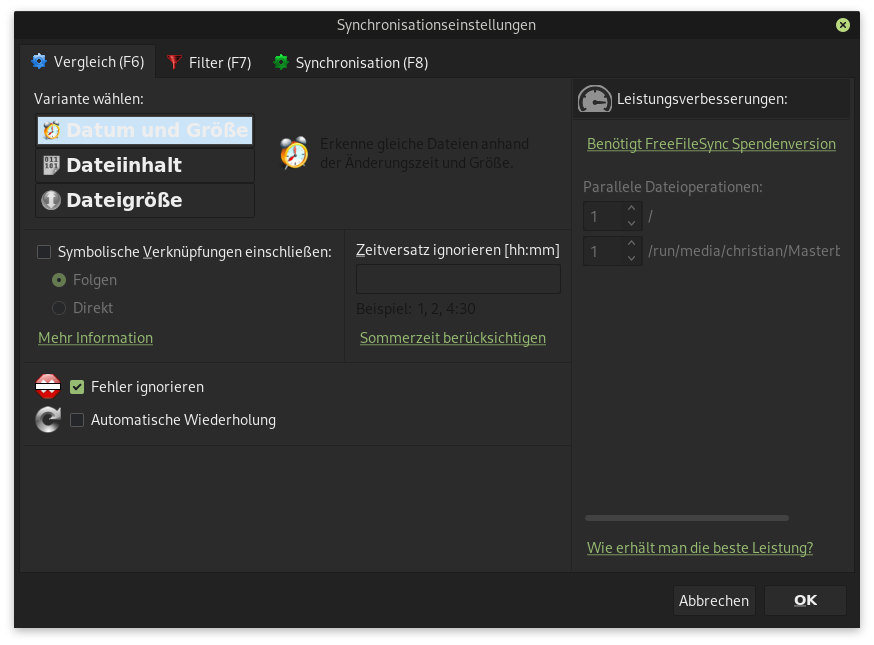
Task: Click the size arrow icon on Dateigröße
Action: tap(51, 200)
